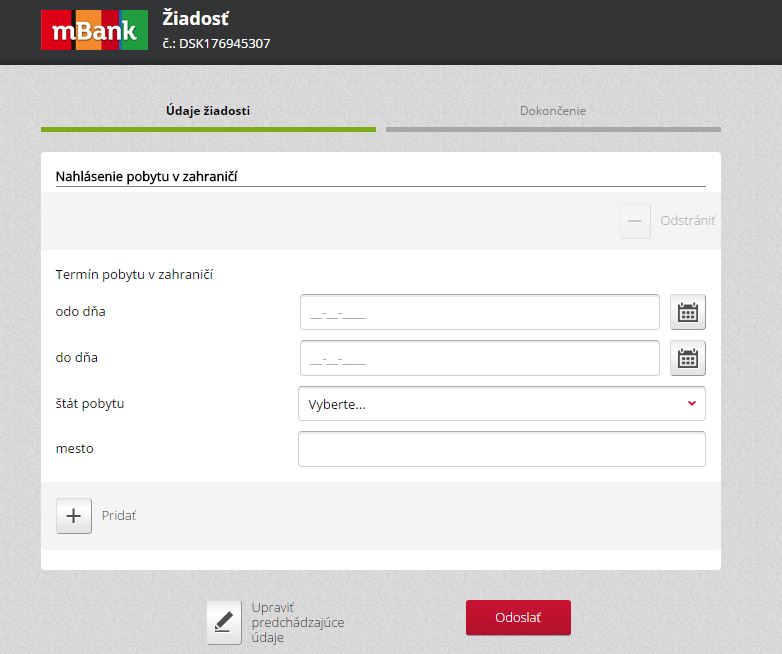Switch to Údaje žiadosti tab

click(x=208, y=111)
